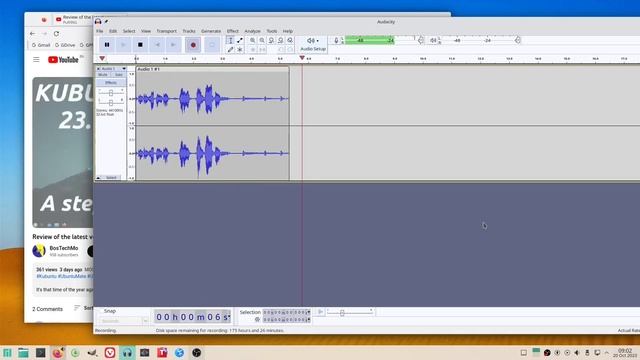640x360 pixels.
Task: Open the File menu
Action: (100, 31)
